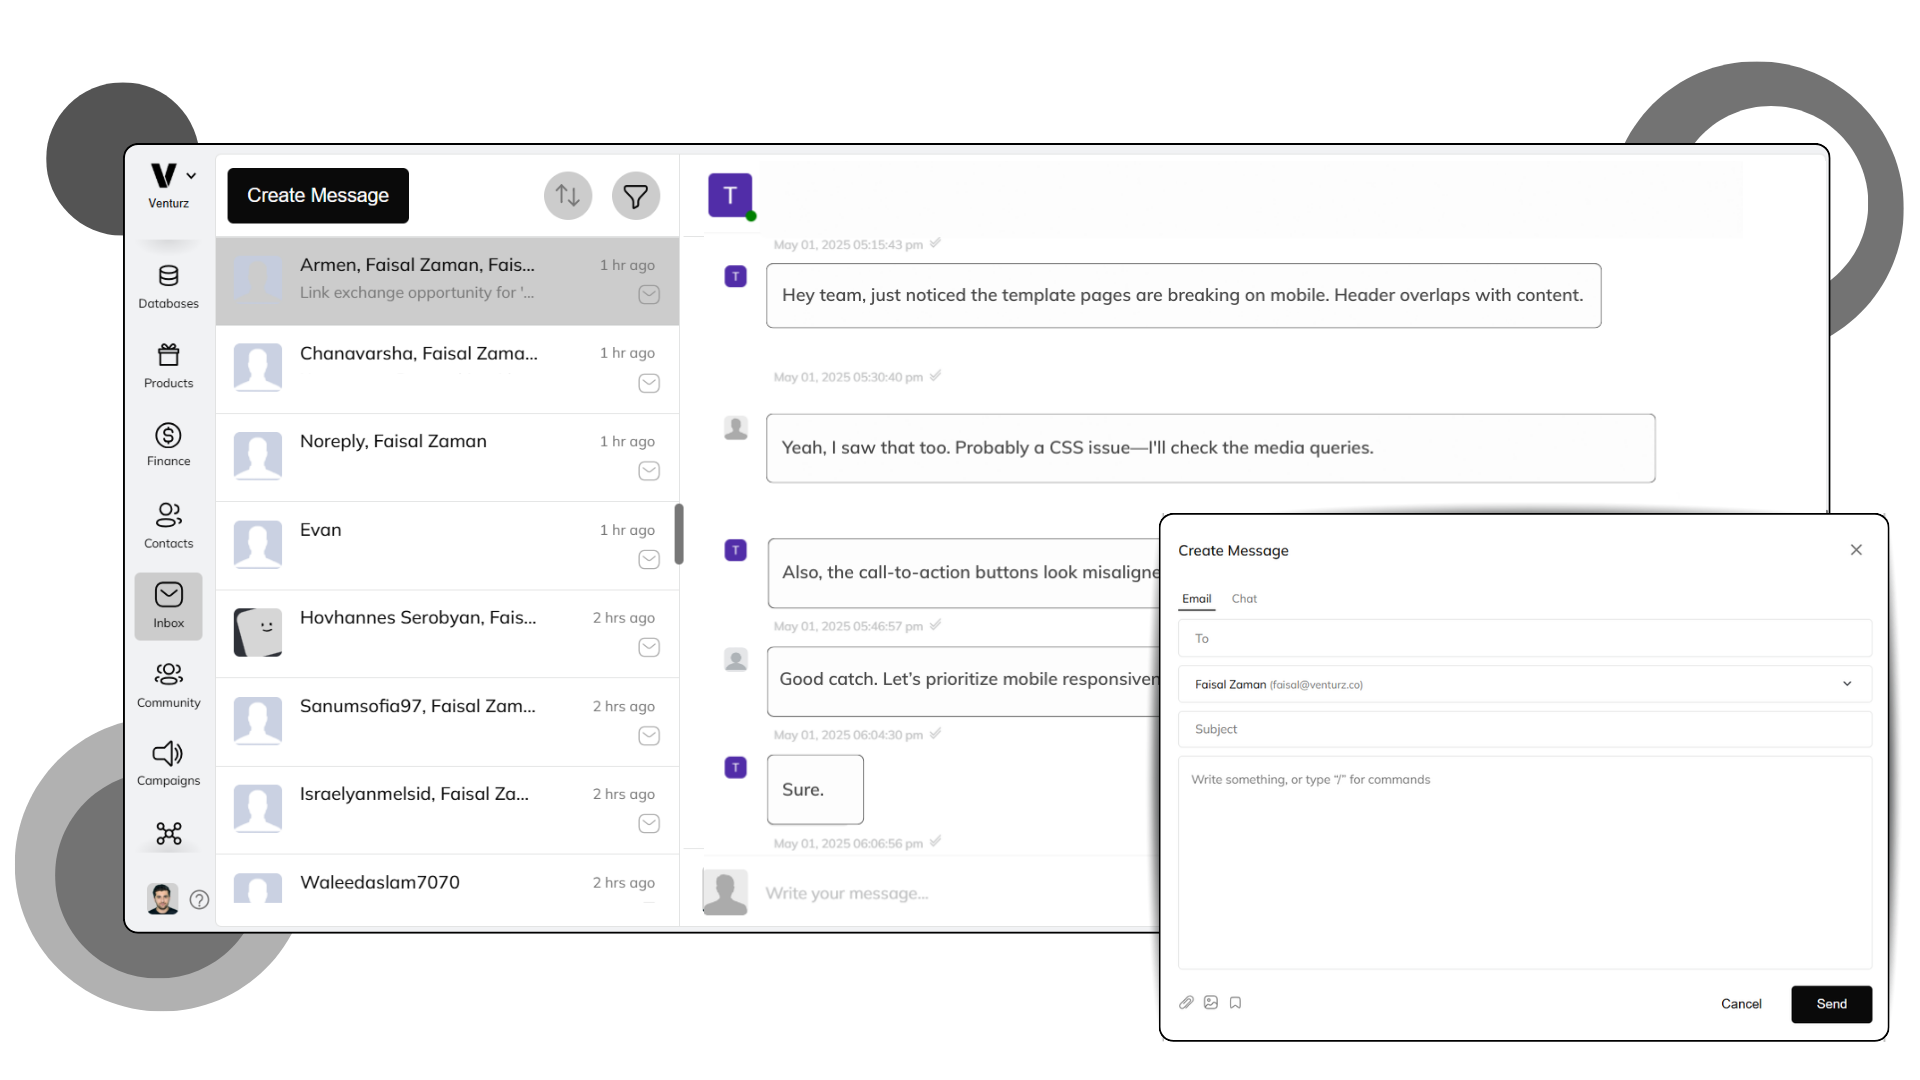Open the conversation filter icon
This screenshot has height=1080, width=1920.
click(636, 195)
